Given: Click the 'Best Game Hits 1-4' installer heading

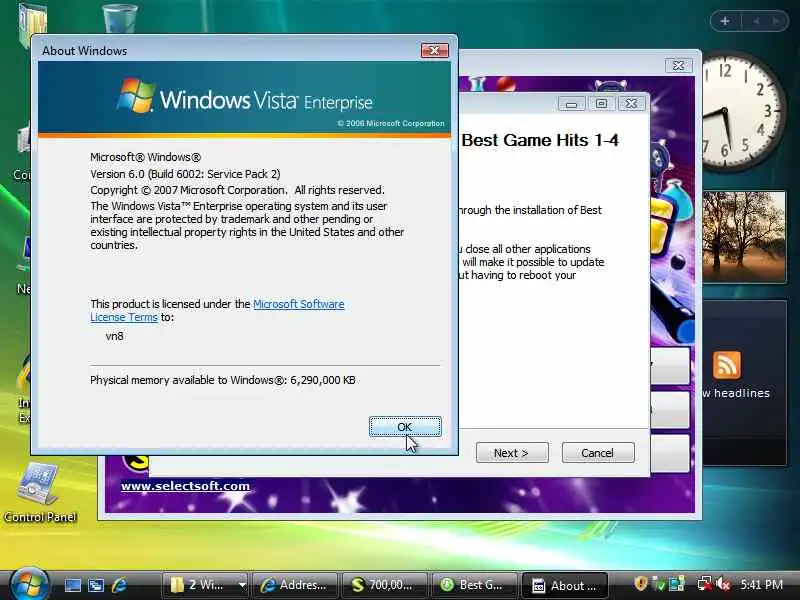Looking at the screenshot, I should click(x=540, y=140).
